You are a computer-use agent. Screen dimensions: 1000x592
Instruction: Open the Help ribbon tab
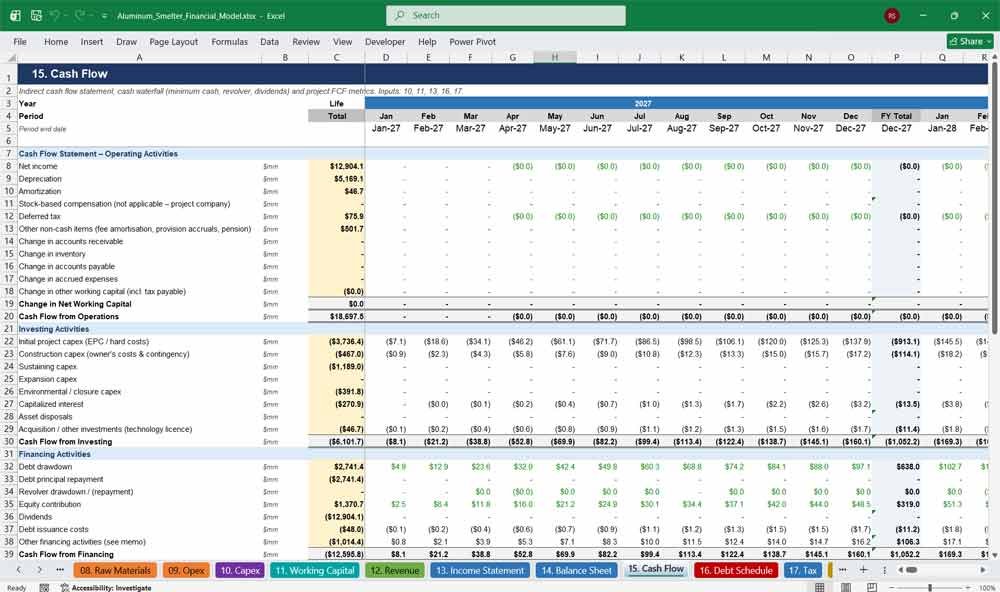pyautogui.click(x=427, y=41)
